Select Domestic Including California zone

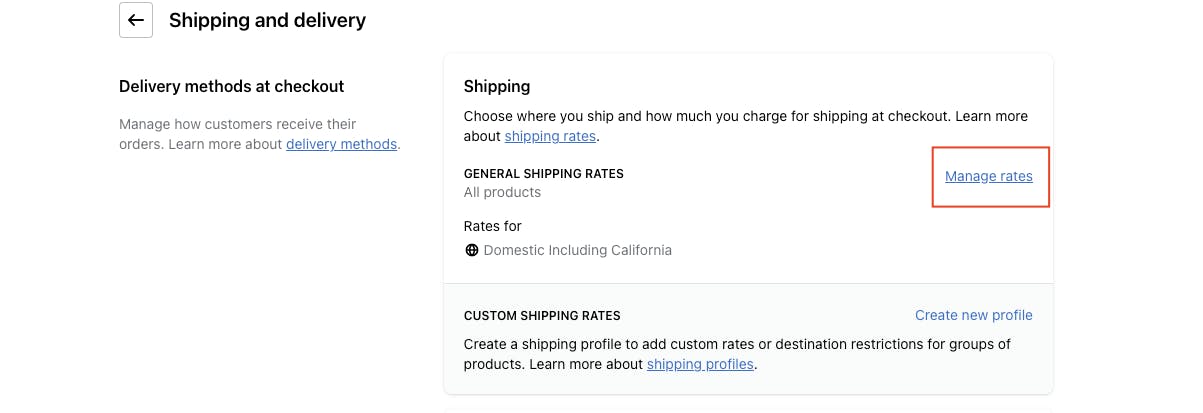click(578, 250)
